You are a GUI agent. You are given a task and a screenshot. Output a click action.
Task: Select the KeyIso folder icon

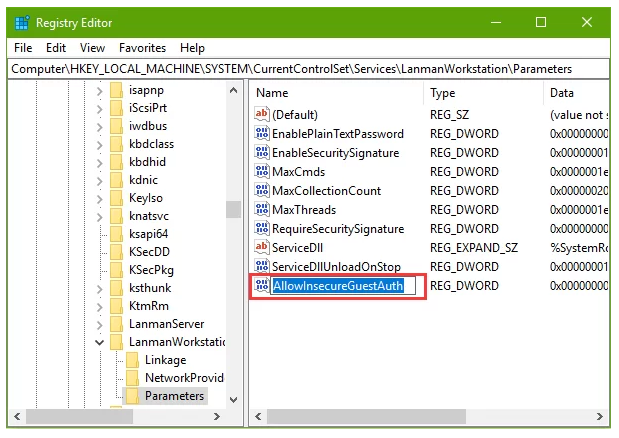point(116,198)
